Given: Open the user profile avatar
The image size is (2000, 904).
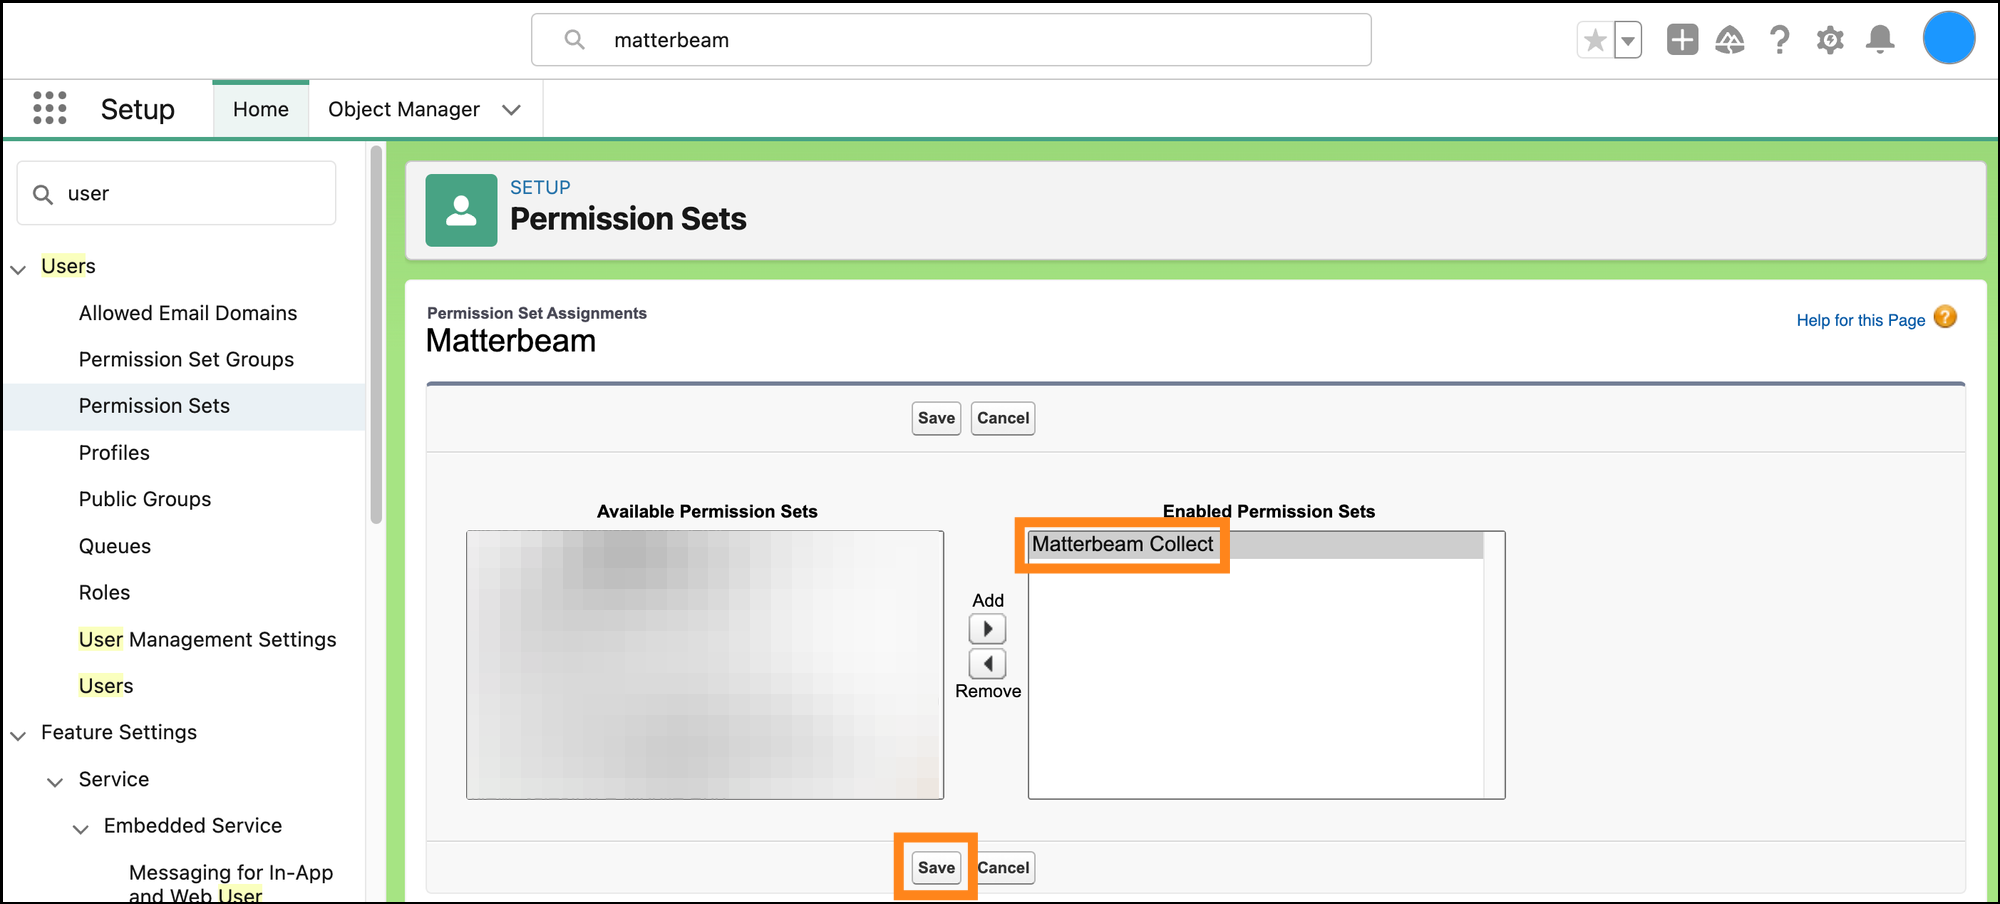Looking at the screenshot, I should [1948, 38].
